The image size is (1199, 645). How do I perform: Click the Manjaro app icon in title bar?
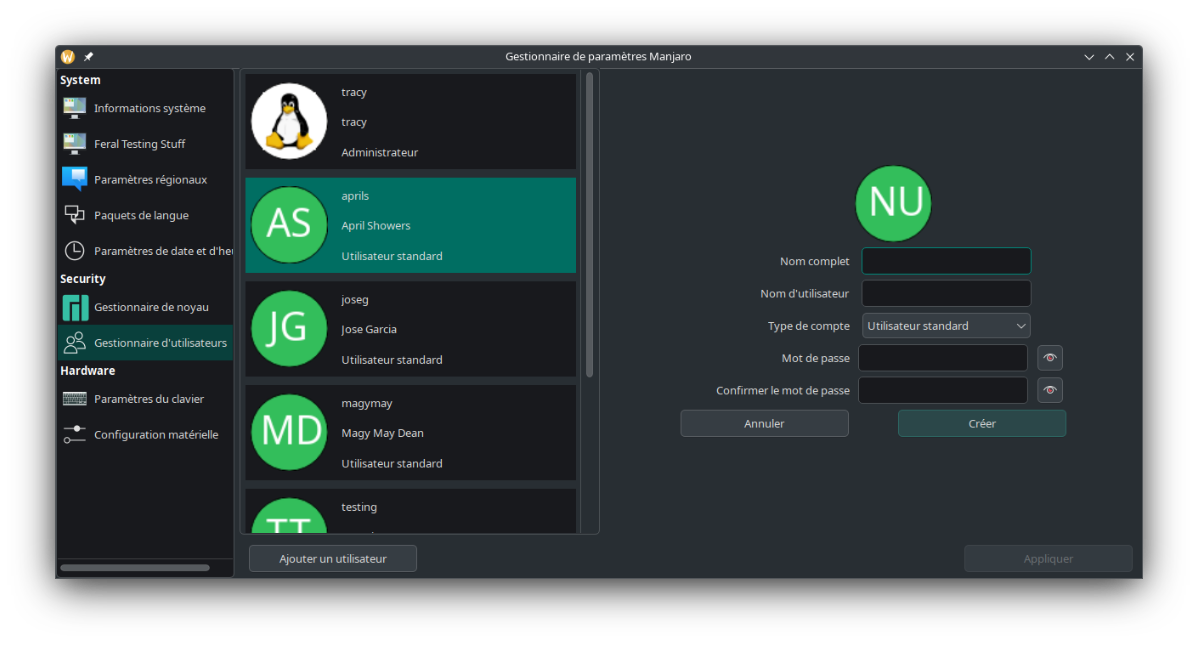point(68,57)
